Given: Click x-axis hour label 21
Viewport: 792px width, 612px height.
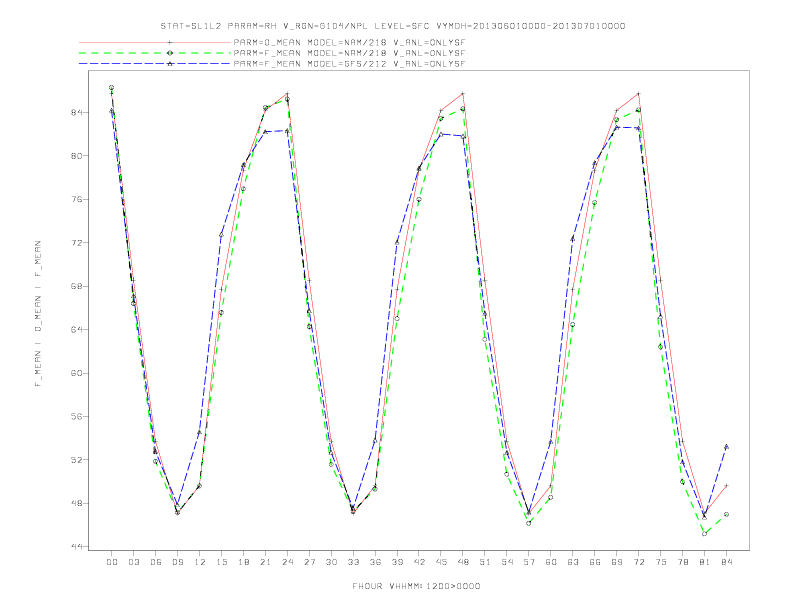Looking at the screenshot, I should (266, 562).
